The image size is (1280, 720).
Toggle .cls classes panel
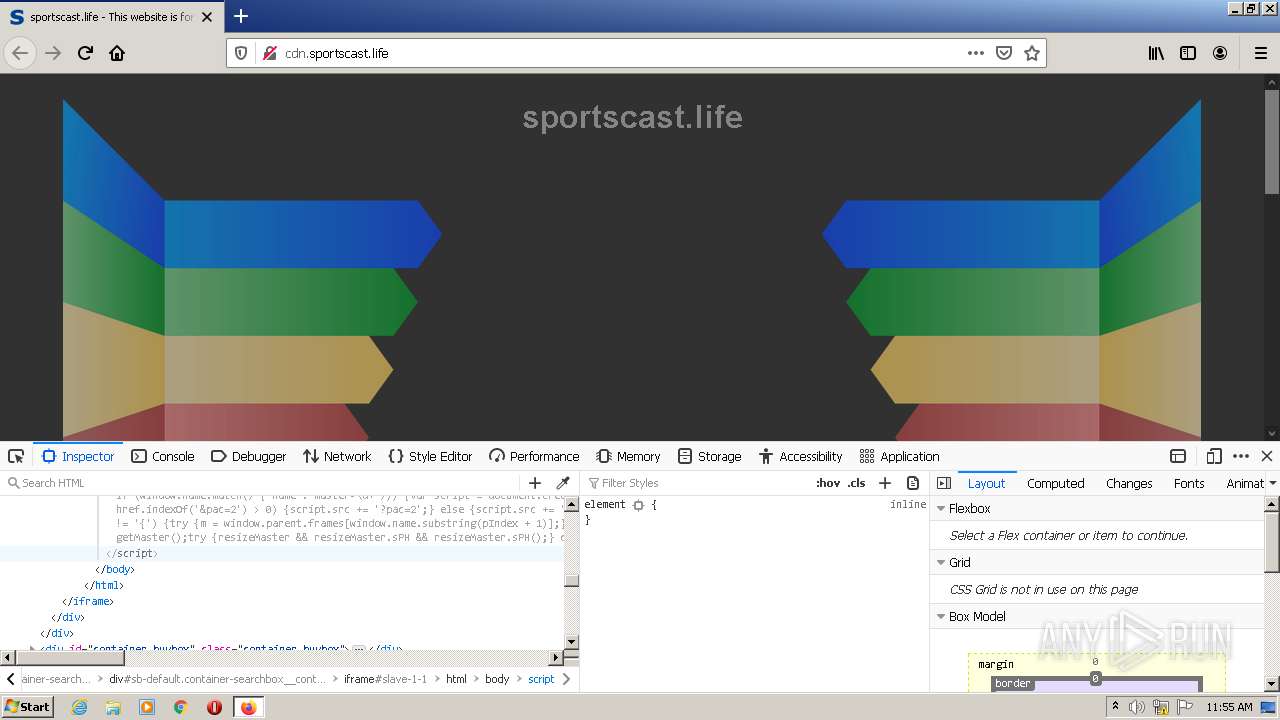click(857, 483)
